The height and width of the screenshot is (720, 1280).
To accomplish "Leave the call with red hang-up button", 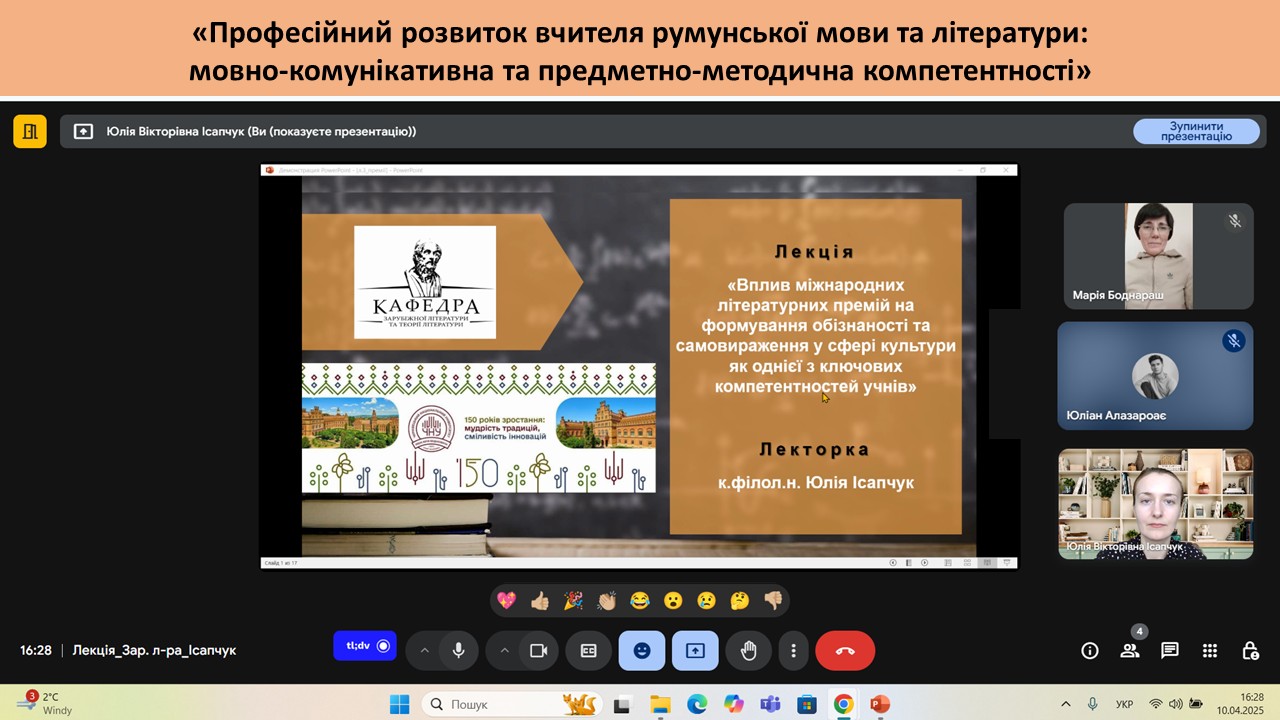I will point(845,651).
